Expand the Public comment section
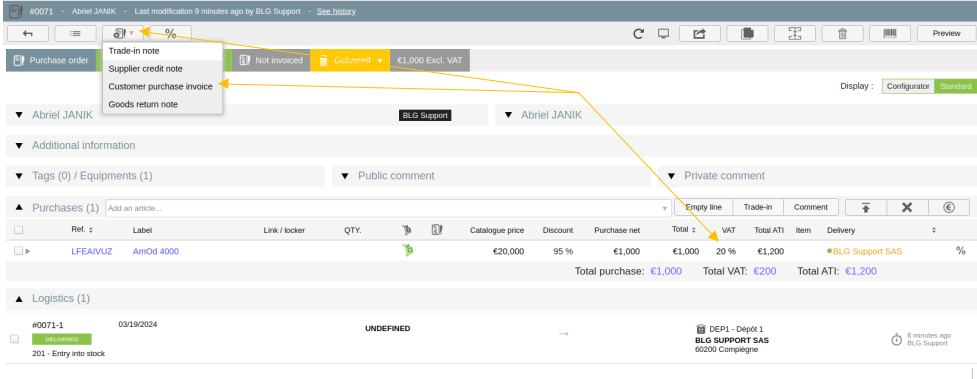The width and height of the screenshot is (977, 379). (345, 176)
